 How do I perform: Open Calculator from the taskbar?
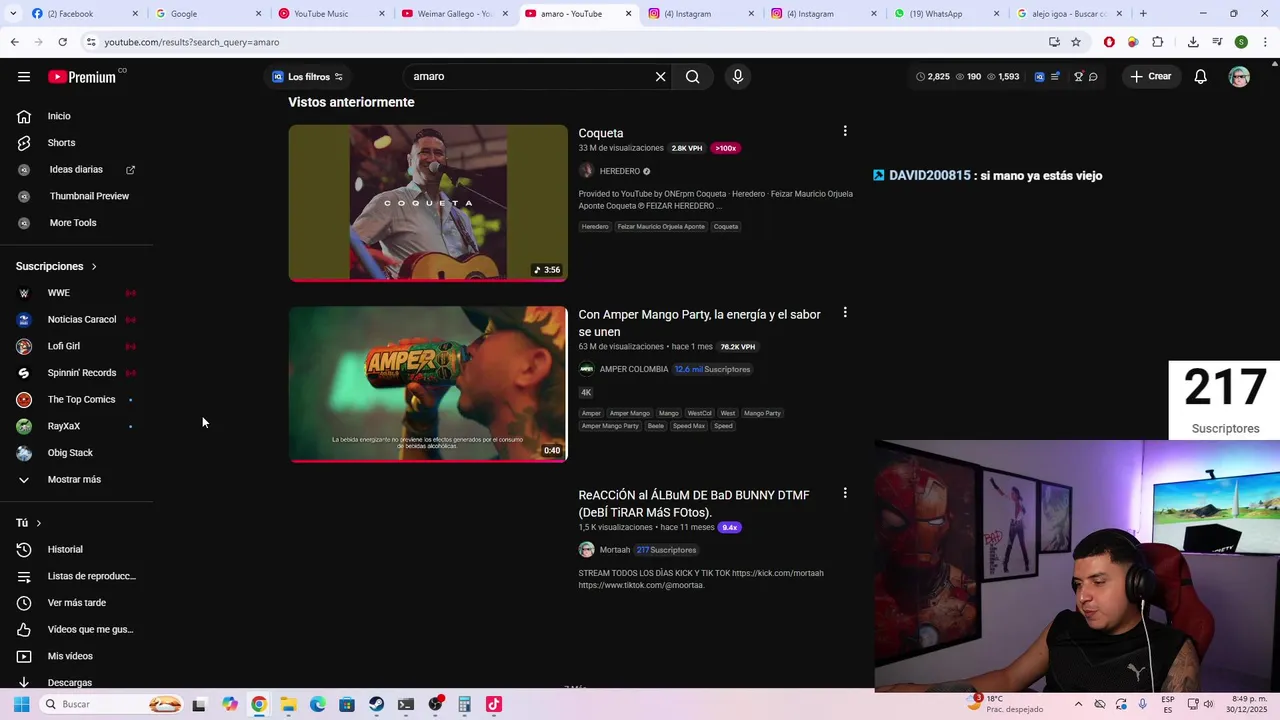pyautogui.click(x=464, y=704)
